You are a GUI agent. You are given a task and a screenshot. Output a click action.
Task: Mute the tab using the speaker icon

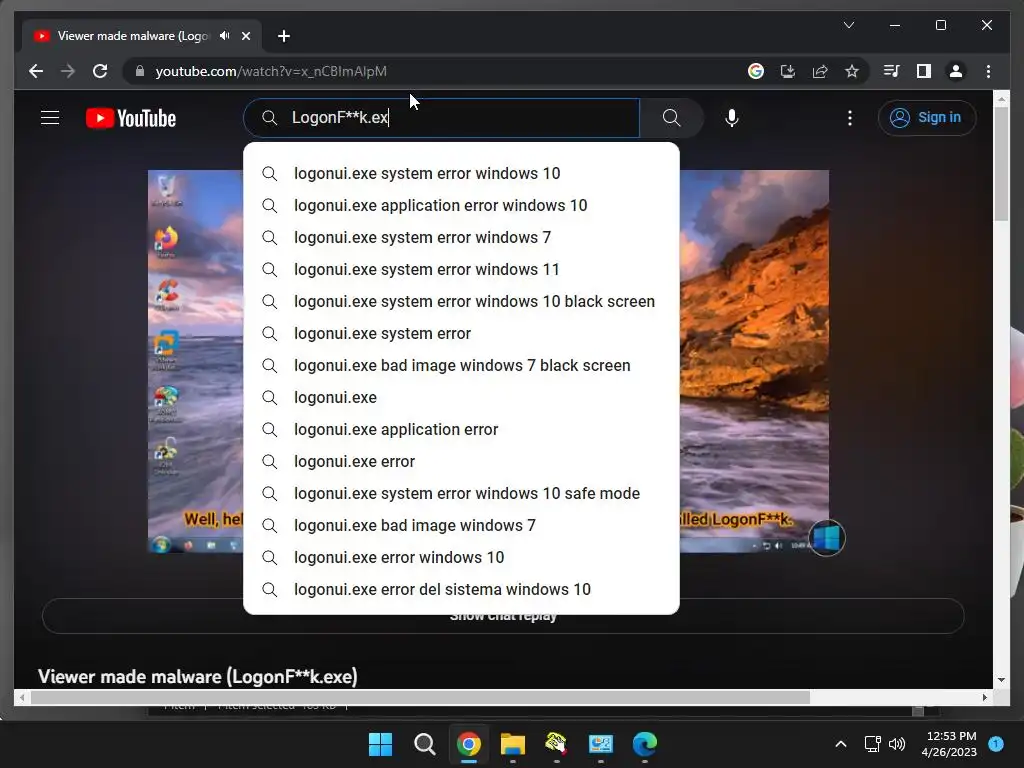pyautogui.click(x=225, y=36)
